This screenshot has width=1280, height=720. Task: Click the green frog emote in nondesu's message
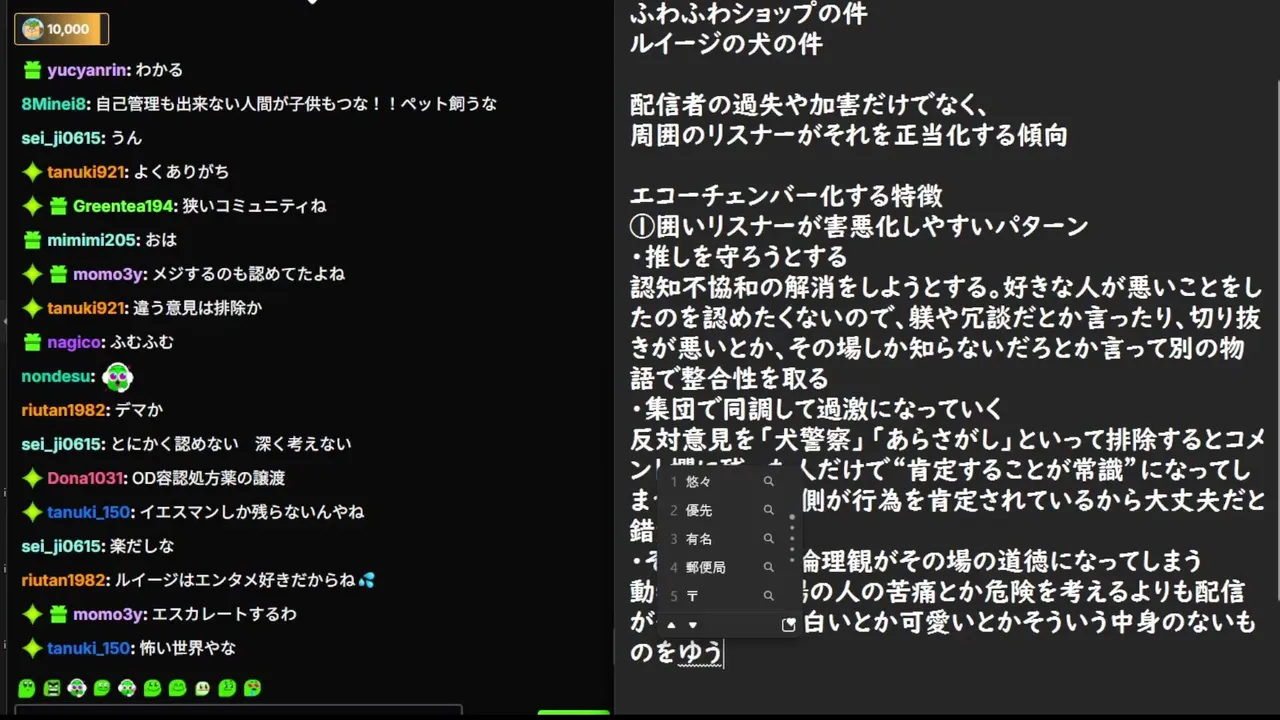pyautogui.click(x=117, y=377)
